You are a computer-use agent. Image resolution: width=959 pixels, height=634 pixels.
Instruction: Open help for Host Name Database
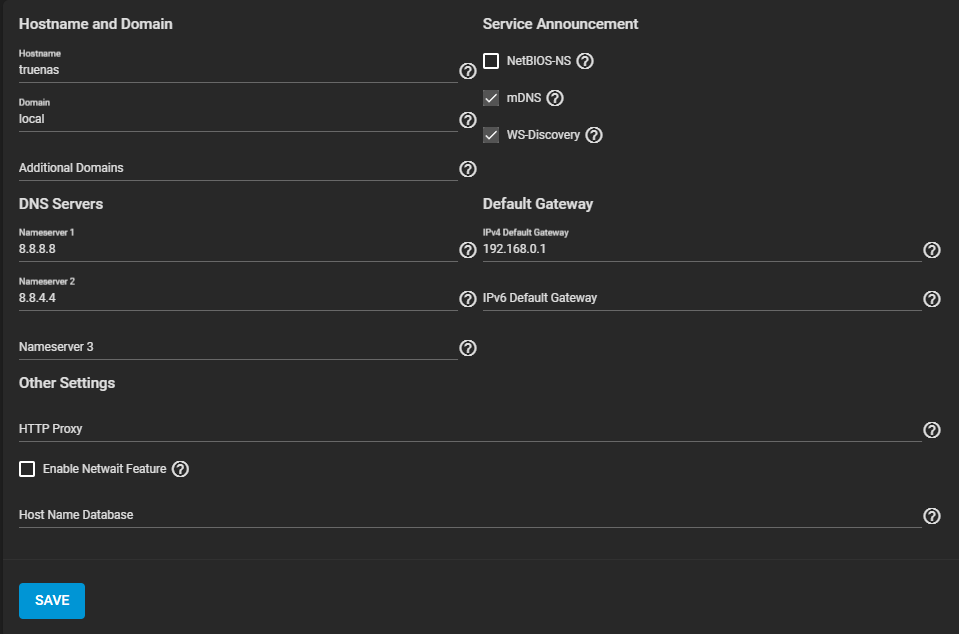(x=931, y=516)
